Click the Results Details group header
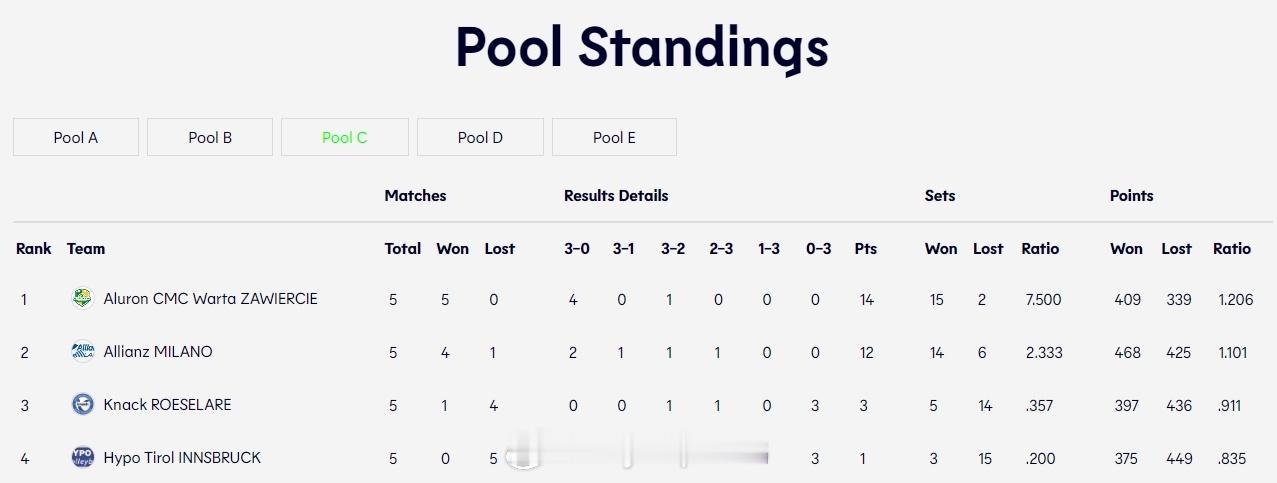The image size is (1277, 483). point(616,195)
